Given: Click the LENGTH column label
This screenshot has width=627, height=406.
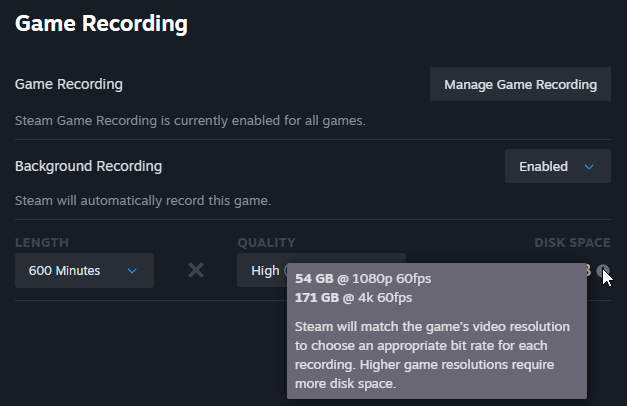Looking at the screenshot, I should tap(42, 242).
